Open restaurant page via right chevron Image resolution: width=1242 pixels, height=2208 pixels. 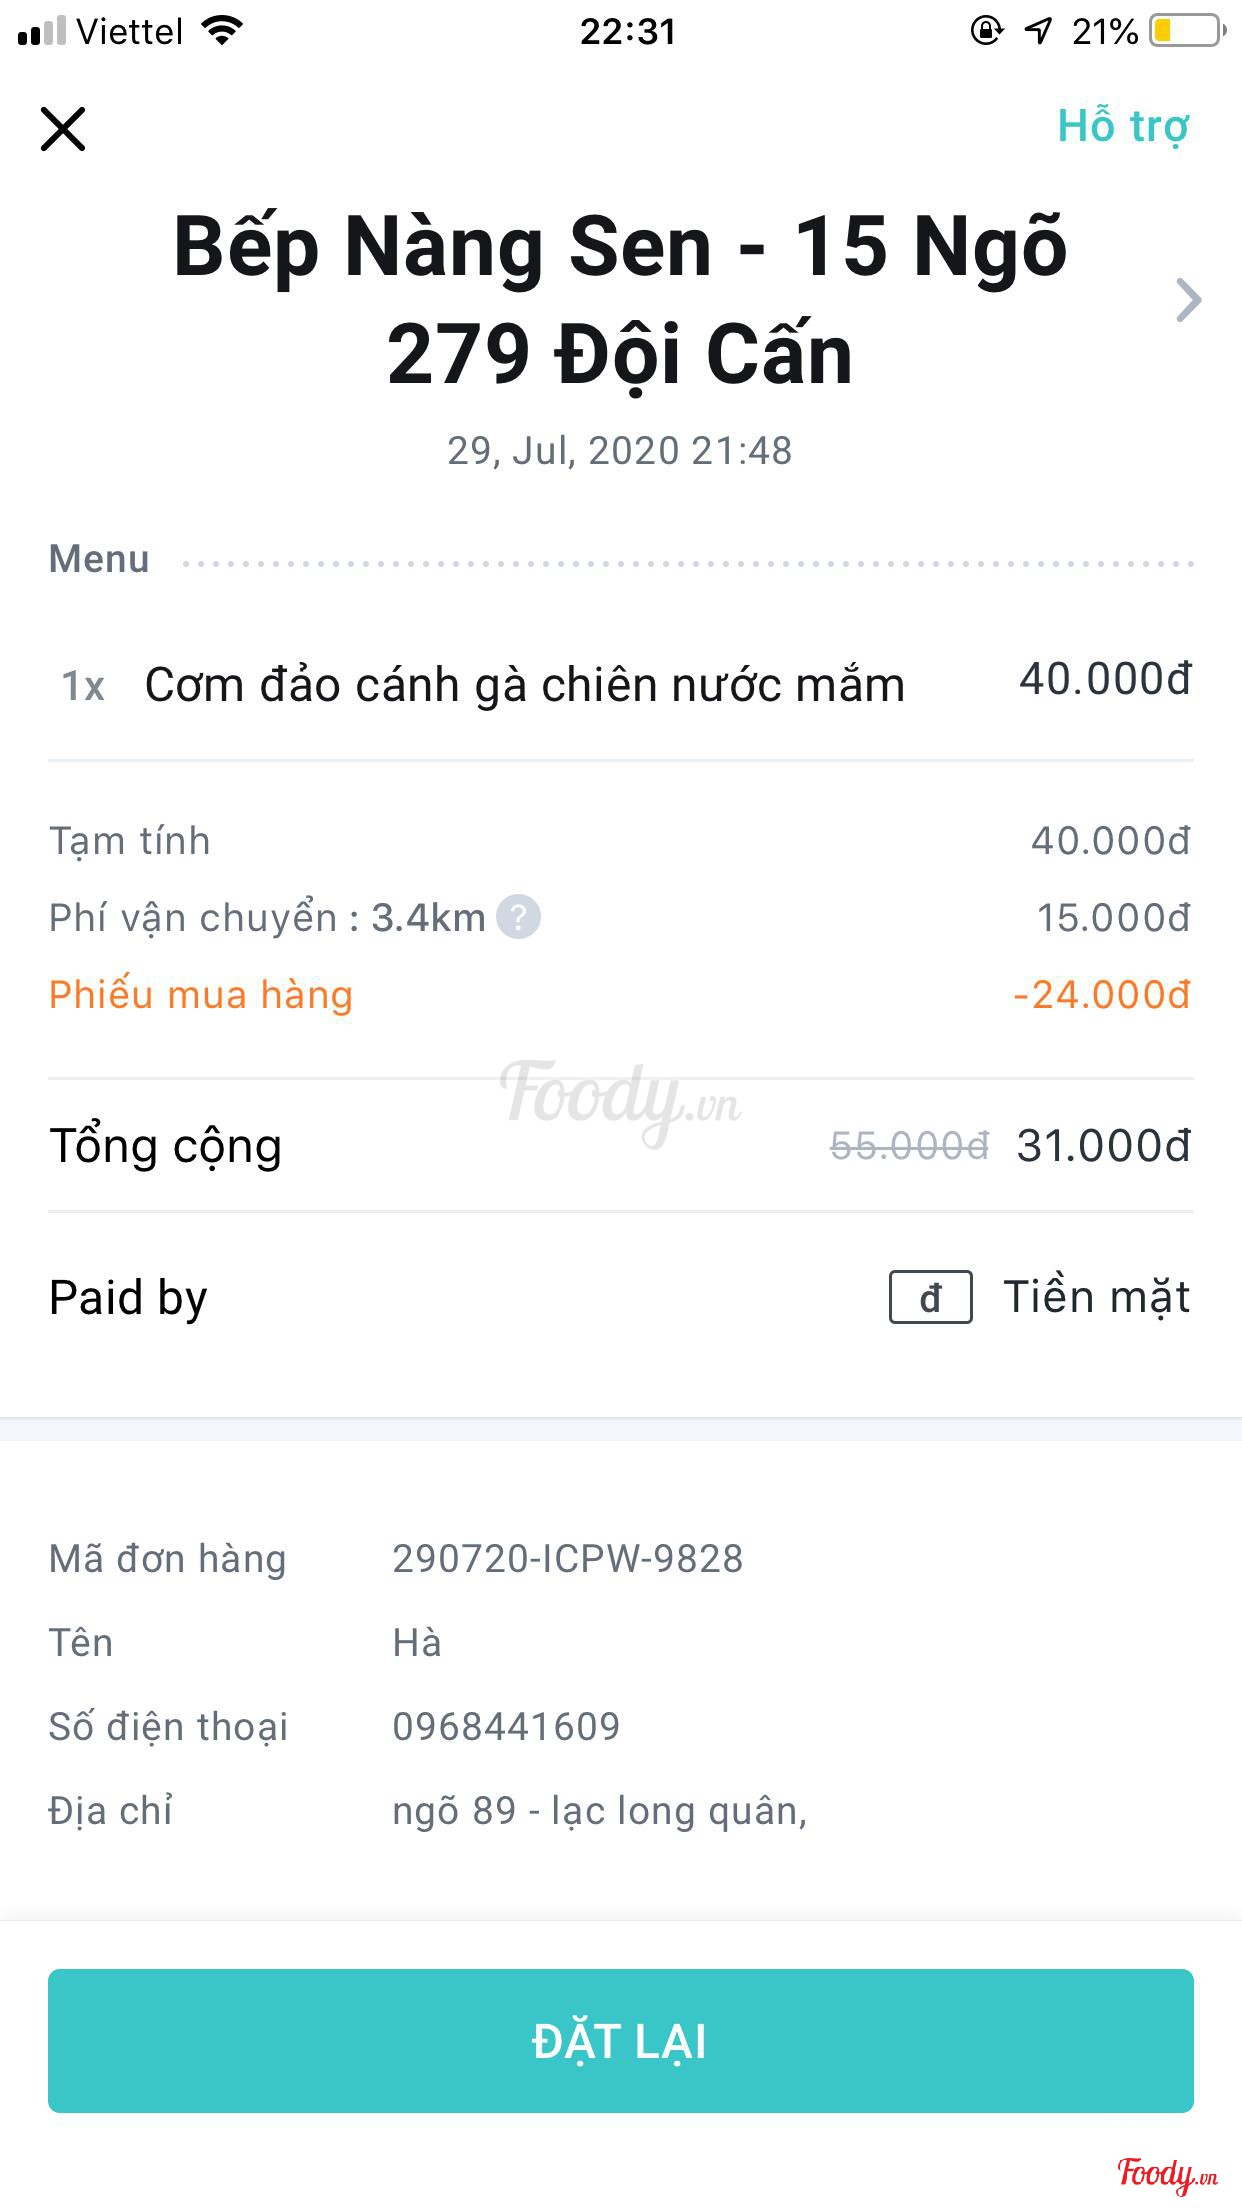pos(1188,300)
